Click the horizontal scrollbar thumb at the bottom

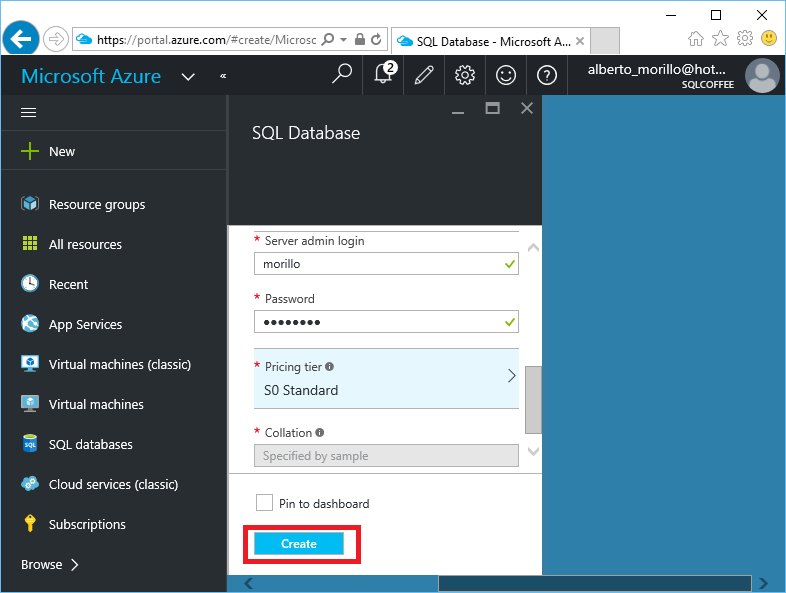point(595,583)
